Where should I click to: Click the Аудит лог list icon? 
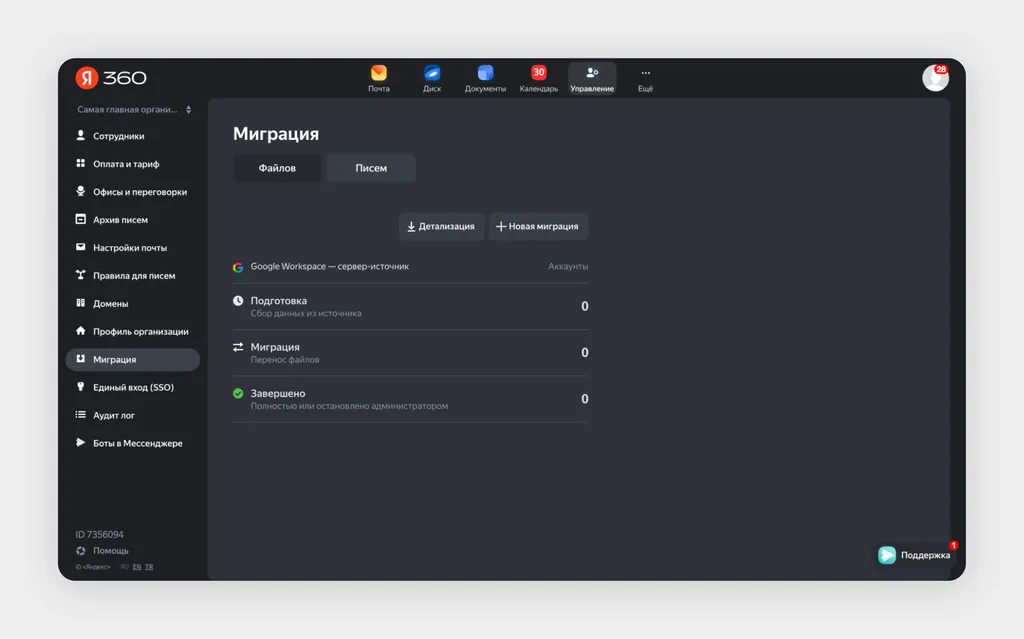(80, 414)
